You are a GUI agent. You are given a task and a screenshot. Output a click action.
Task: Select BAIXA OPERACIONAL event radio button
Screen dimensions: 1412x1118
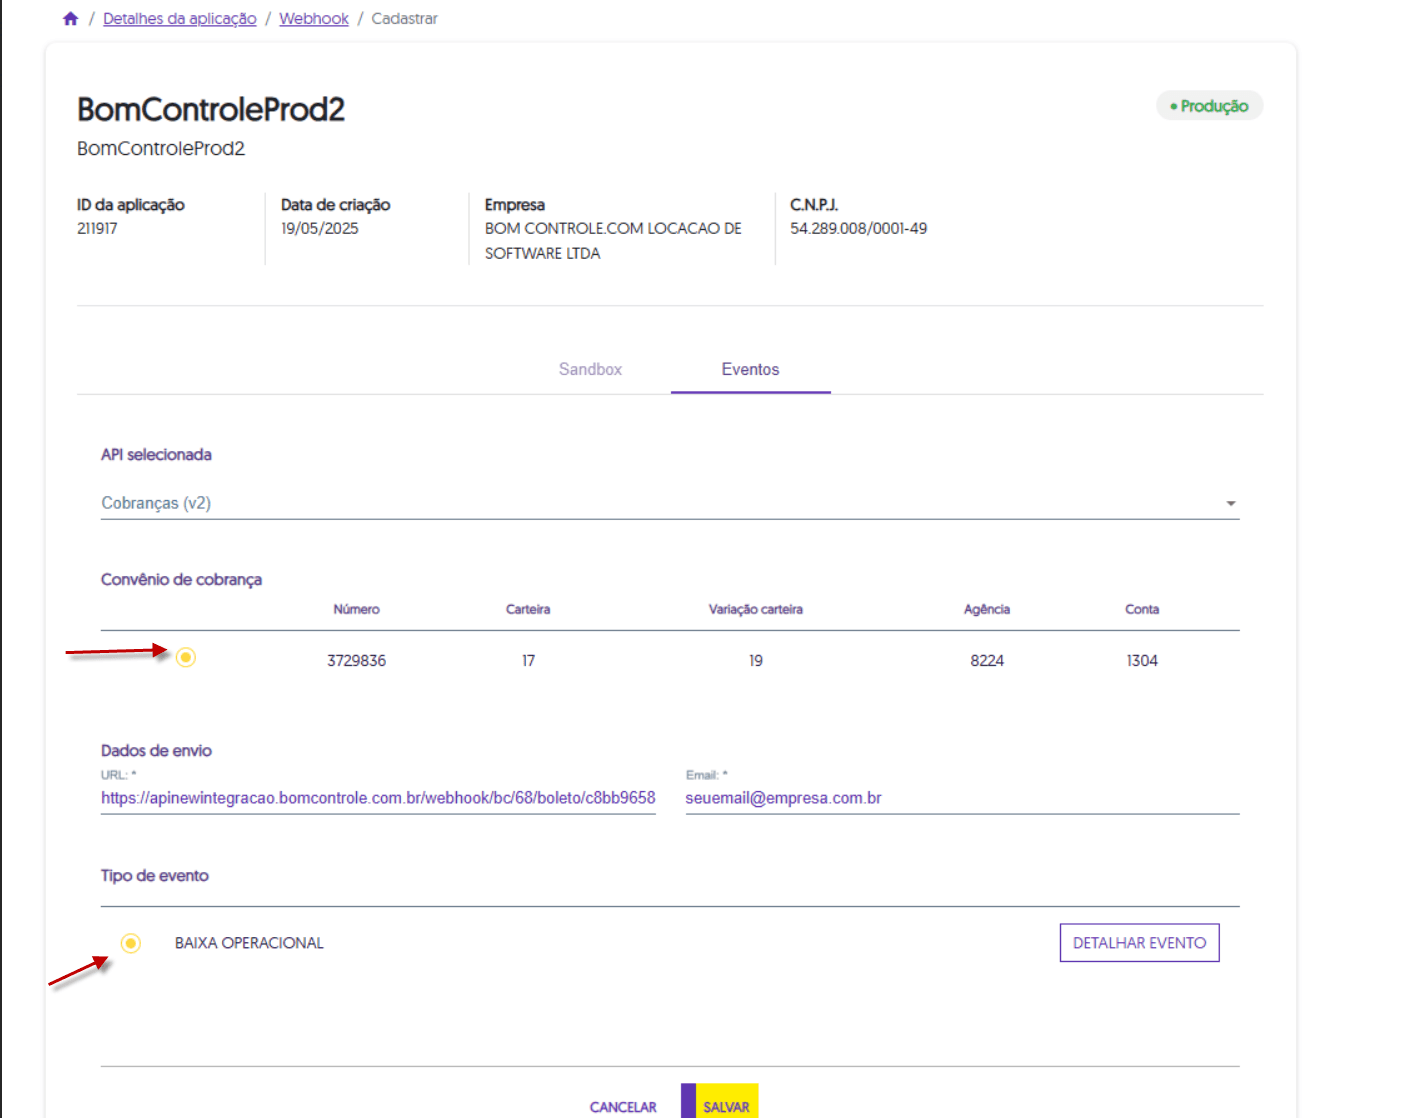coord(131,943)
